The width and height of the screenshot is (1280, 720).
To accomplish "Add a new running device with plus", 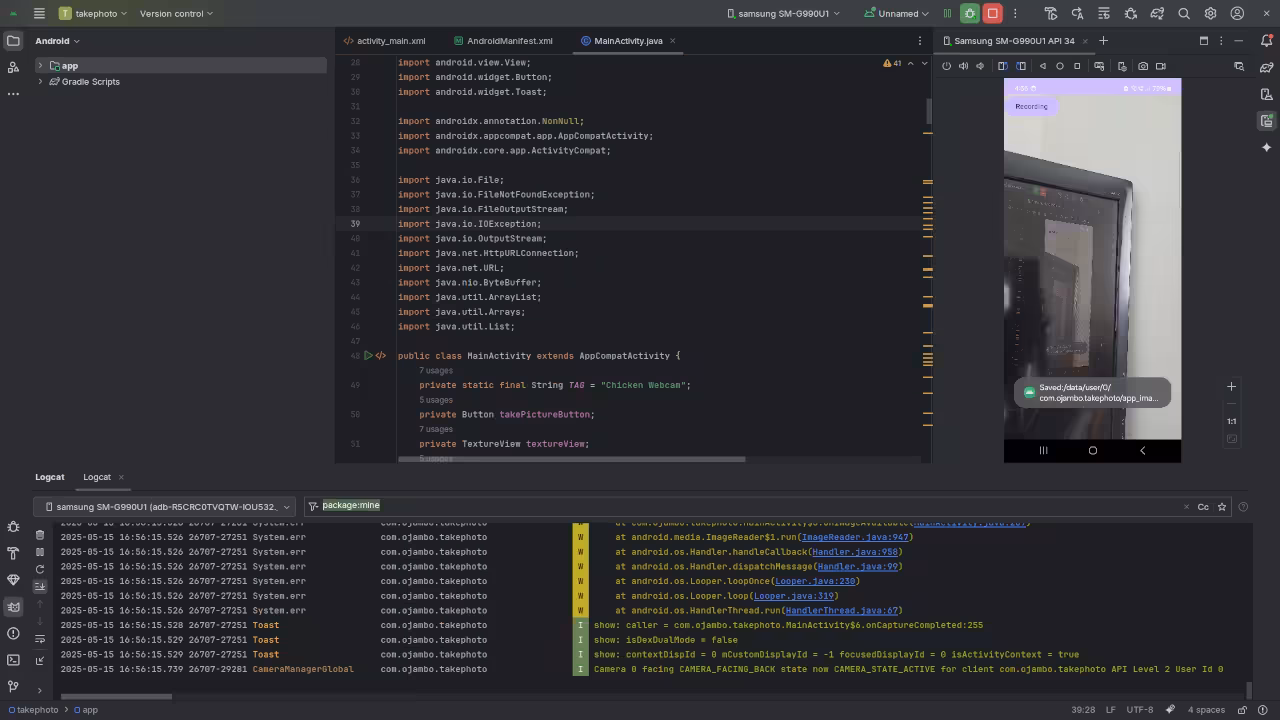I will [x=1103, y=41].
